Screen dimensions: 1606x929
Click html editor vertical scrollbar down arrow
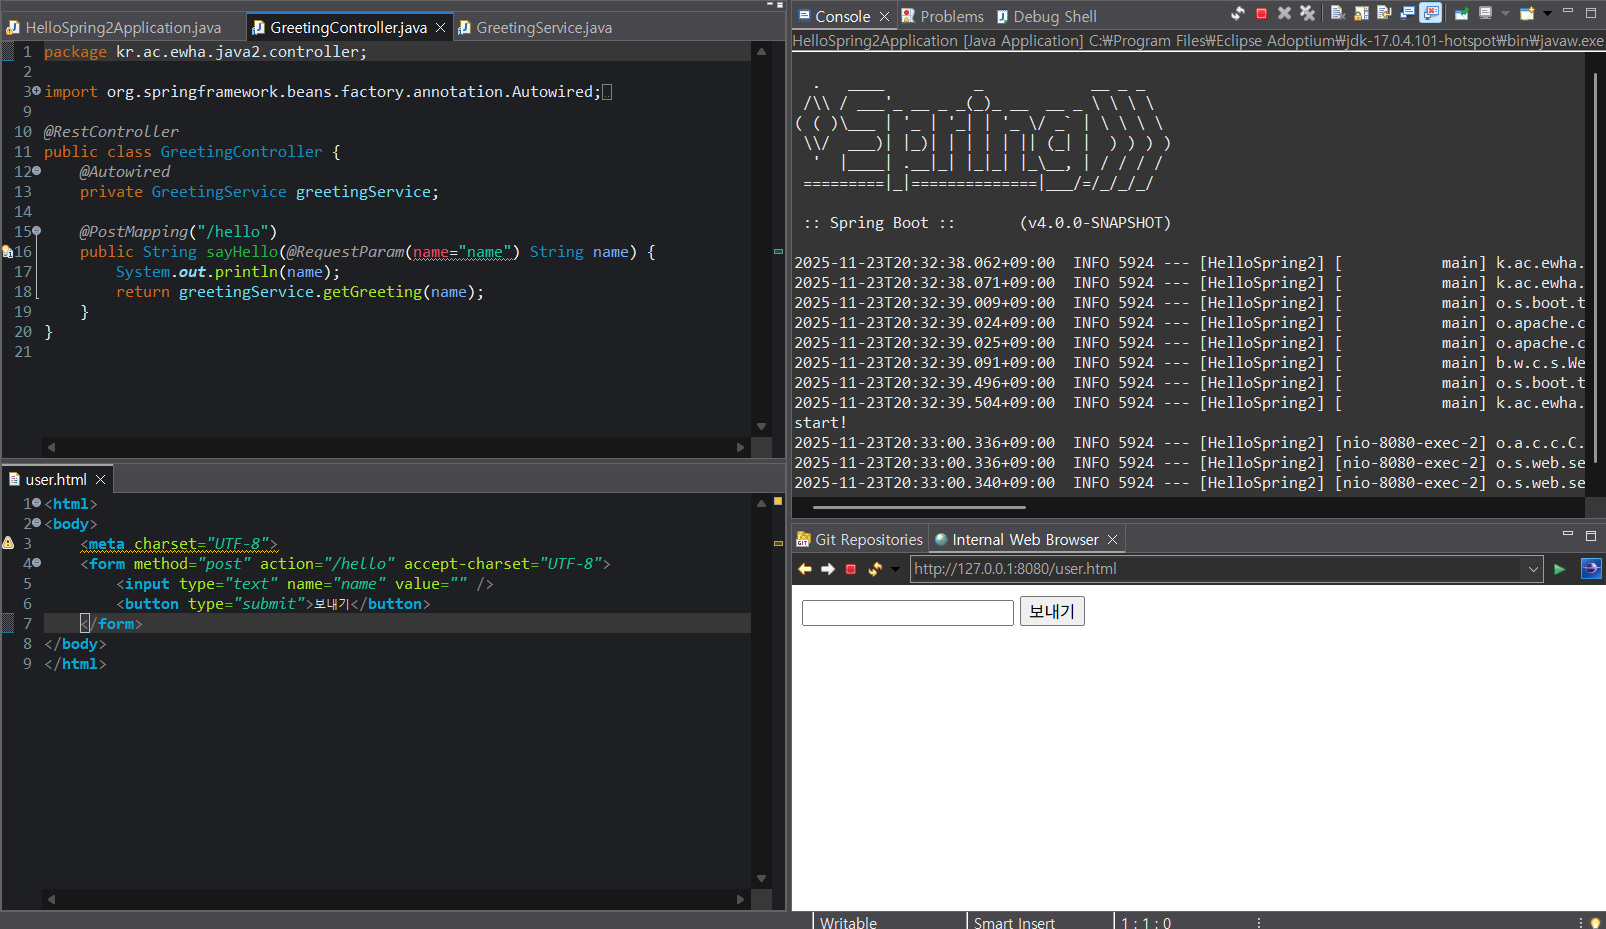[x=761, y=879]
